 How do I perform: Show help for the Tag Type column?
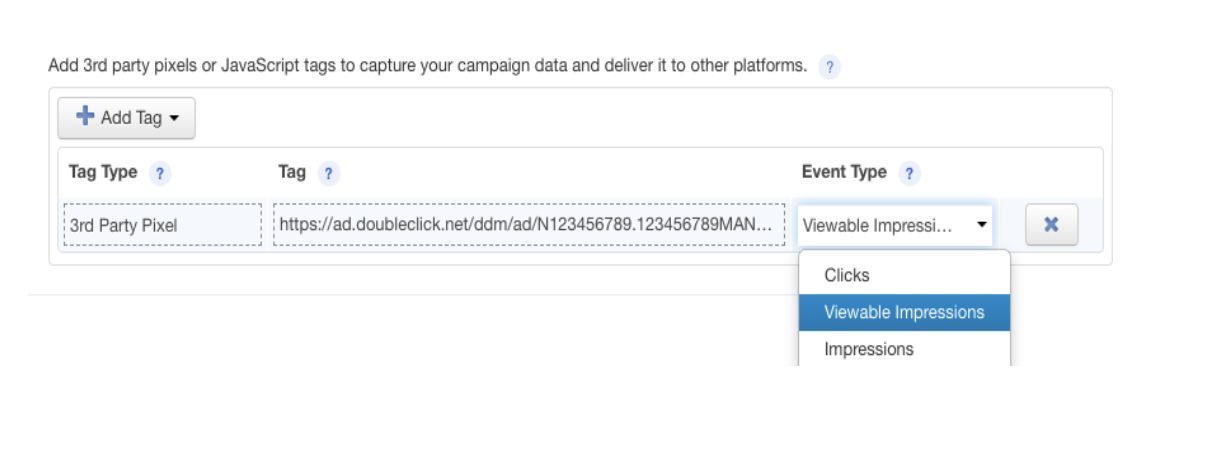[160, 173]
